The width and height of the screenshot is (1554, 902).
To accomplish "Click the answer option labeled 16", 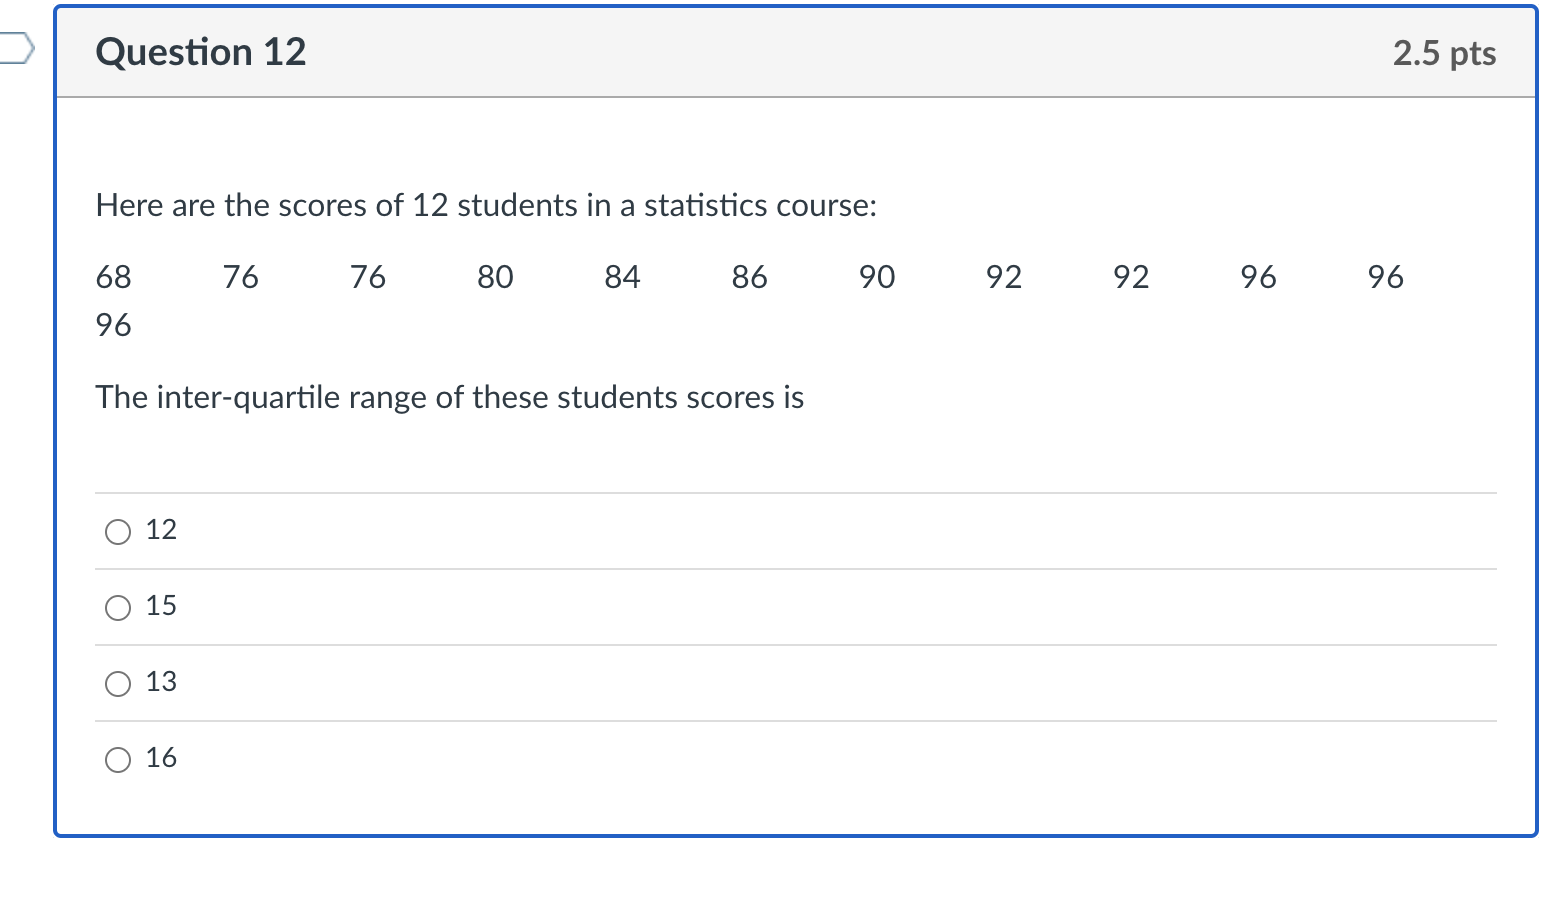I will pyautogui.click(x=162, y=758).
